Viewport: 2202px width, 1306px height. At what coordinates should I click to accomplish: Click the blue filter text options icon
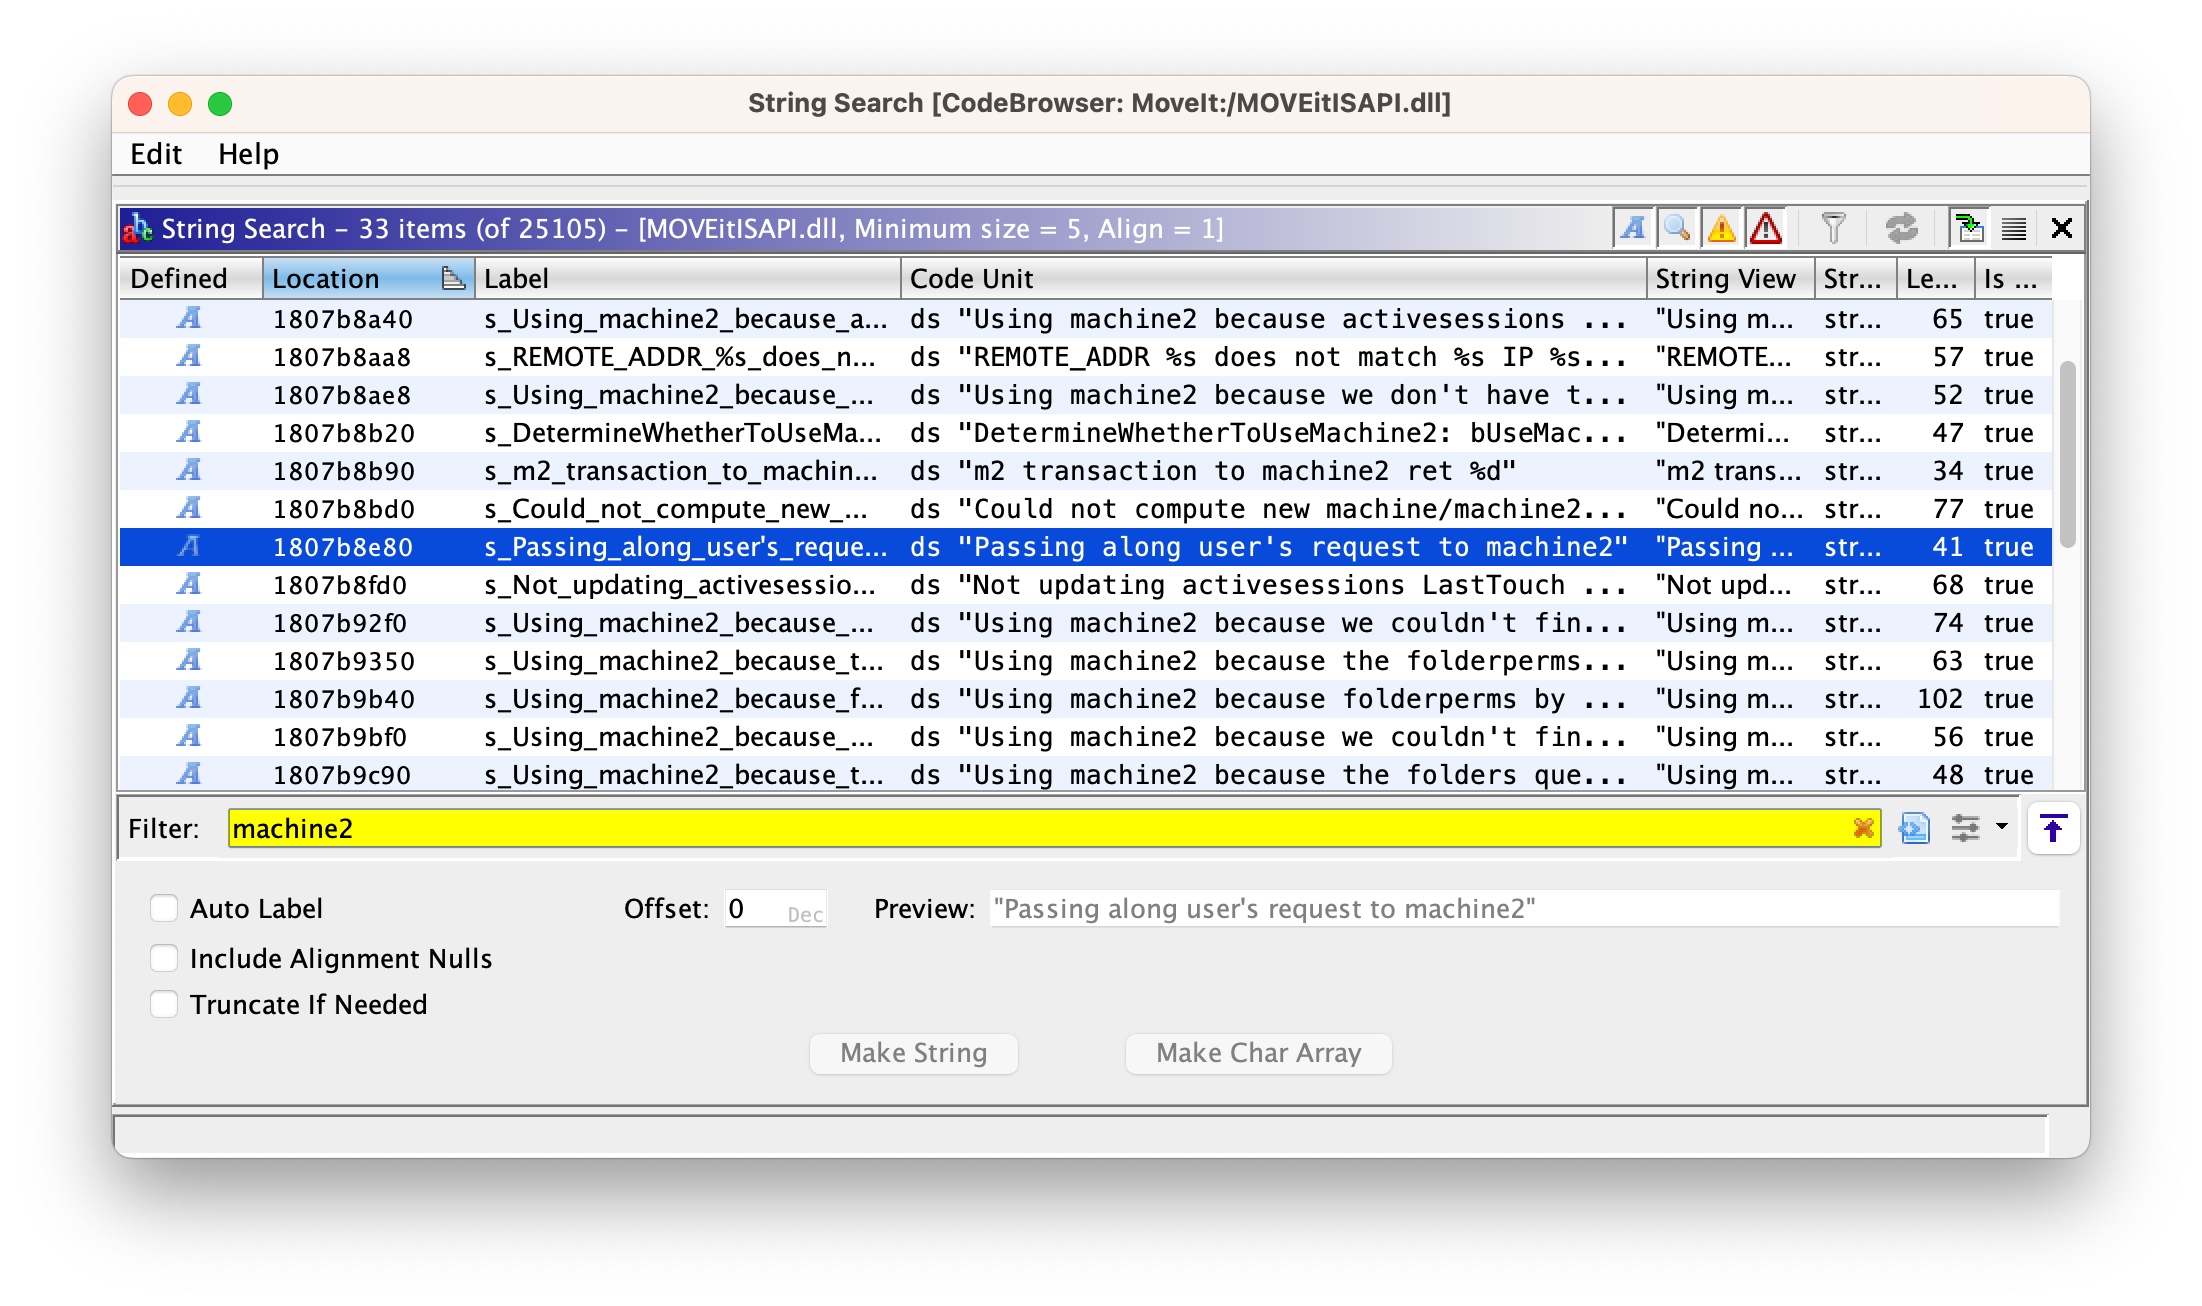1914,828
